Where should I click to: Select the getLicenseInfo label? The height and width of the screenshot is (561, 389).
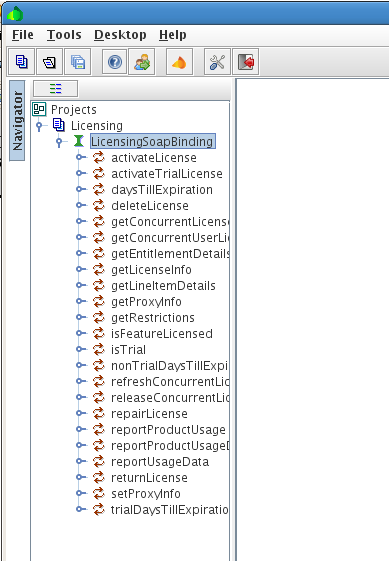tap(151, 269)
